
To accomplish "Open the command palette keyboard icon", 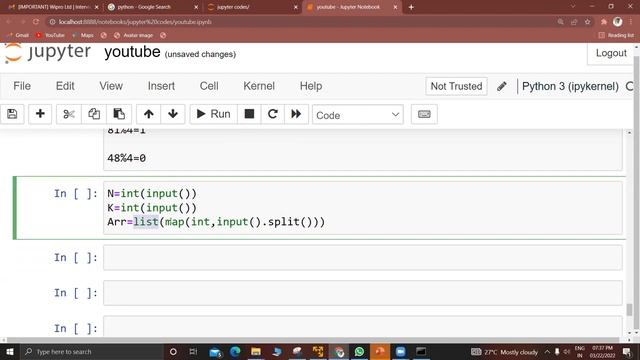I will [x=424, y=114].
